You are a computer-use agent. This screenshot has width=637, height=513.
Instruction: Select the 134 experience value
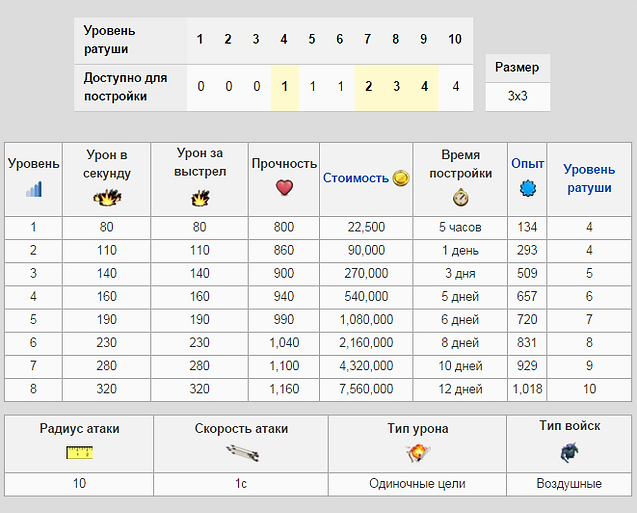click(527, 227)
